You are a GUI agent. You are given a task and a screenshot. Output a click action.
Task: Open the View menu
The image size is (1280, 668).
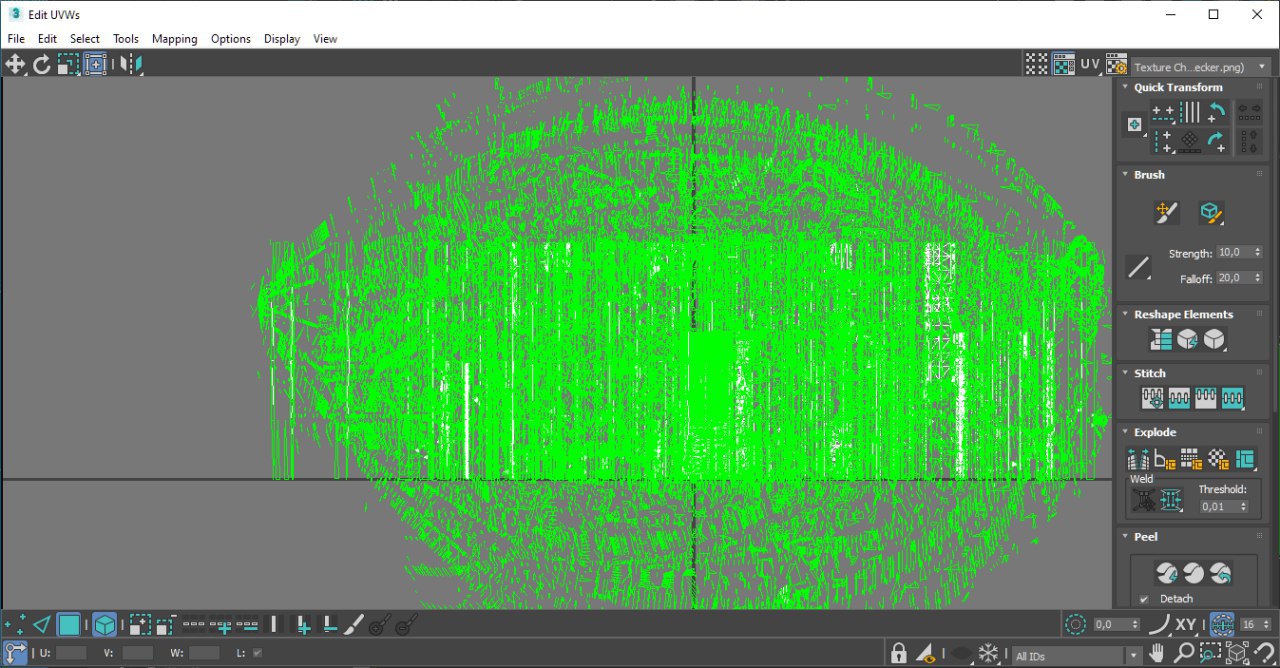[x=325, y=39]
